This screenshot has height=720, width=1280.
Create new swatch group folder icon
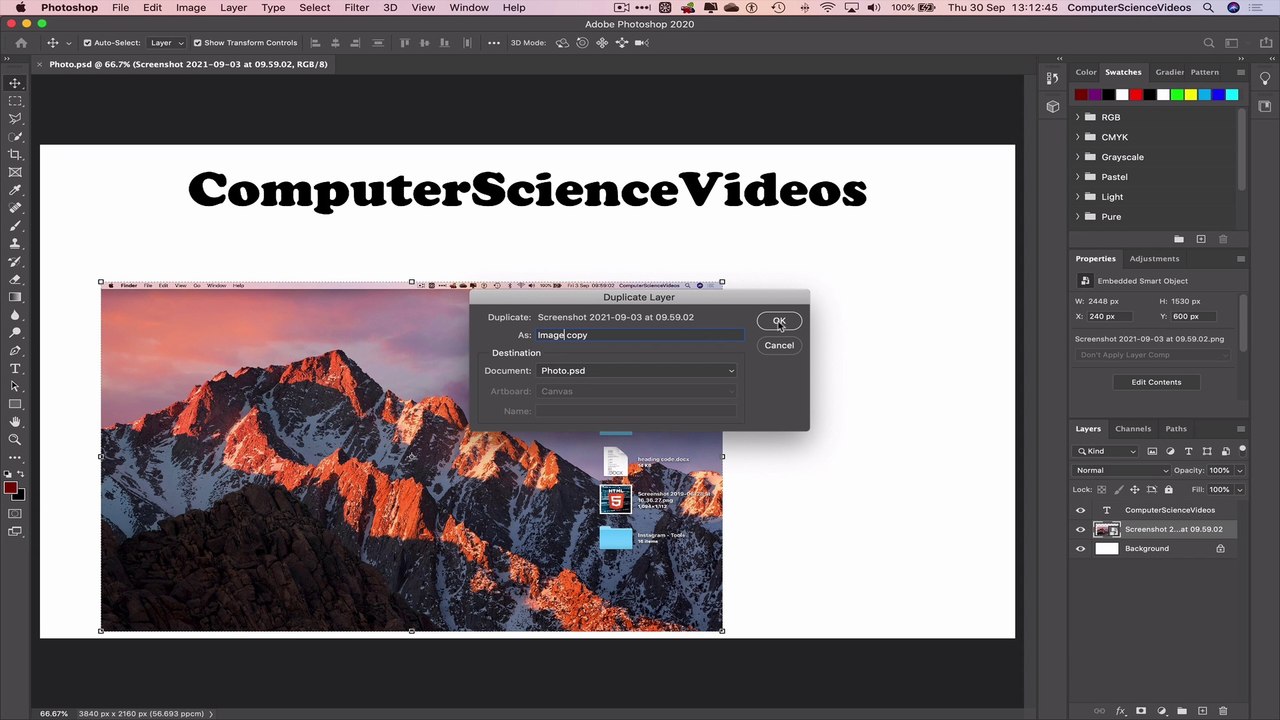(x=1179, y=239)
